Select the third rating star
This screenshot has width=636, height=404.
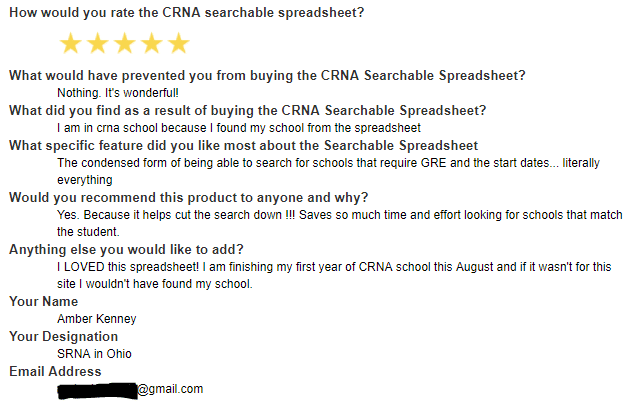pyautogui.click(x=125, y=43)
